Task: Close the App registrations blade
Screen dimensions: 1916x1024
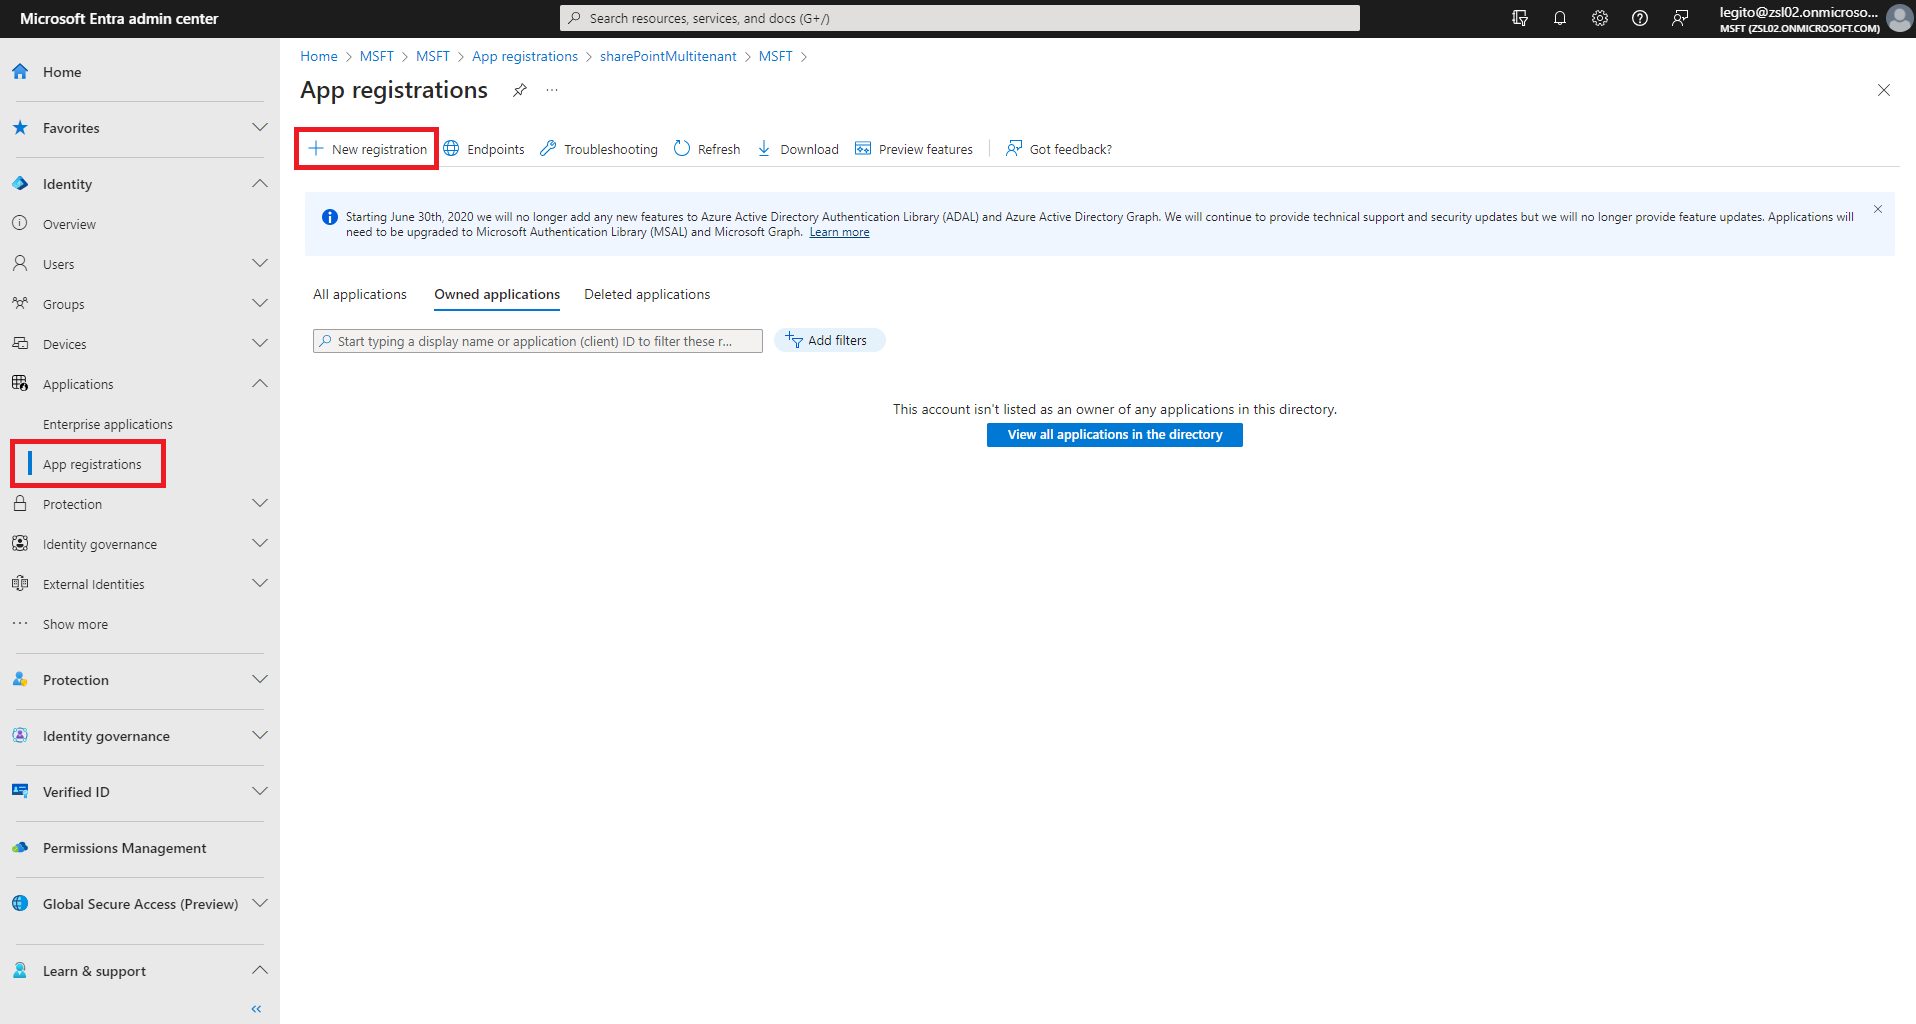Action: coord(1884,90)
